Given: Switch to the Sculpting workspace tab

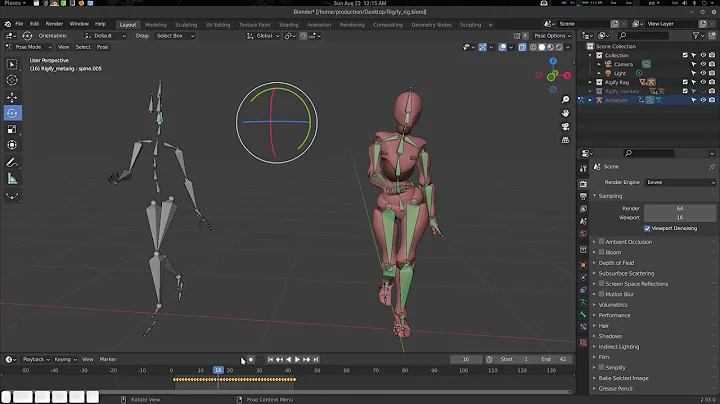Looking at the screenshot, I should pos(186,25).
